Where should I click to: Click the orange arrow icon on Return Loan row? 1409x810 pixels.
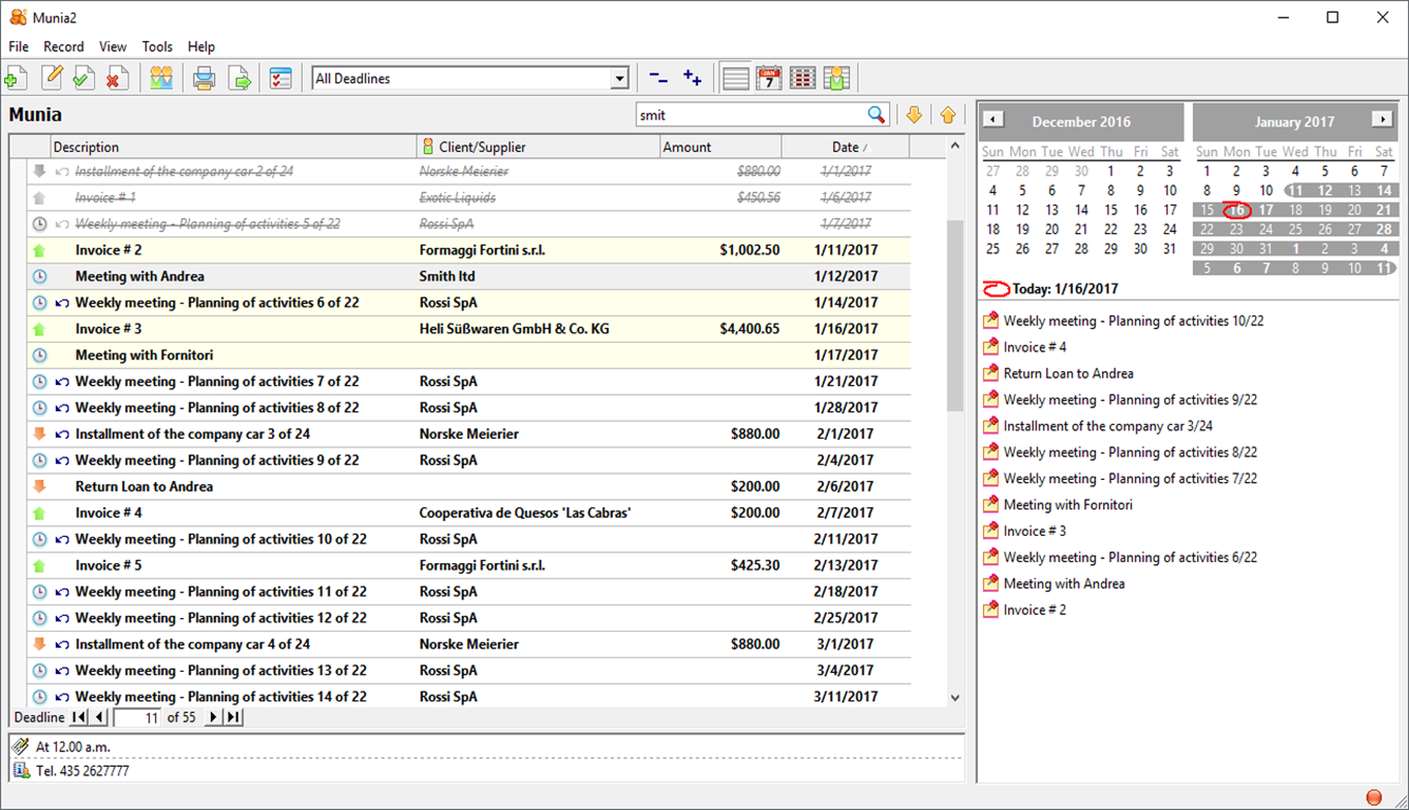click(x=40, y=487)
